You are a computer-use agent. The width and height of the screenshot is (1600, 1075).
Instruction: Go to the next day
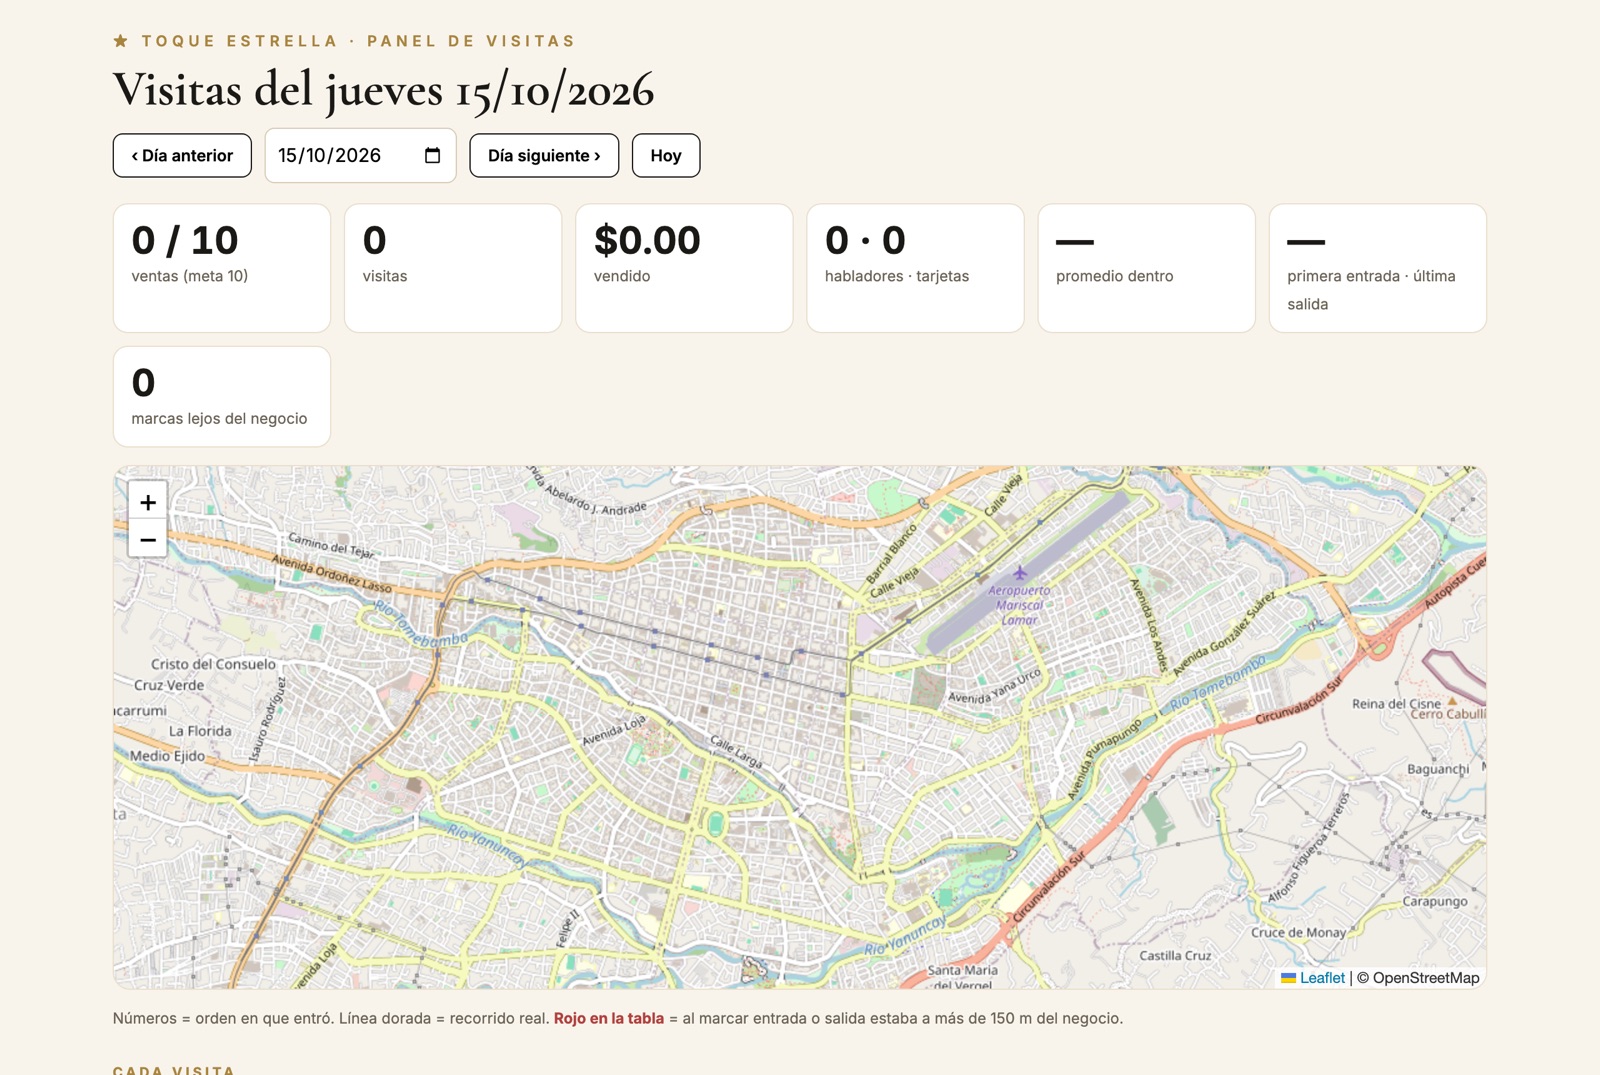(544, 155)
